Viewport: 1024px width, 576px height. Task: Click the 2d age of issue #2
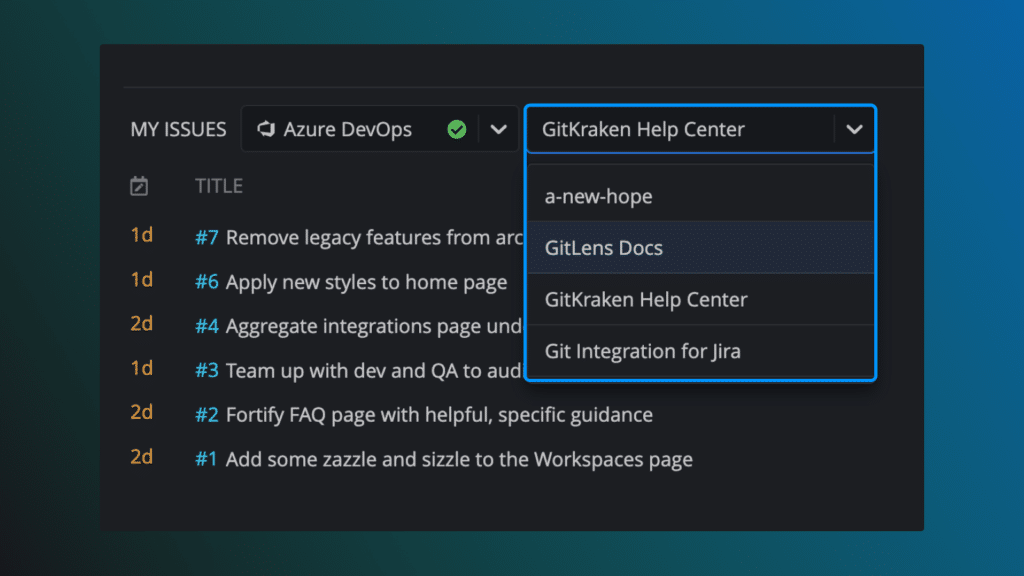[142, 412]
